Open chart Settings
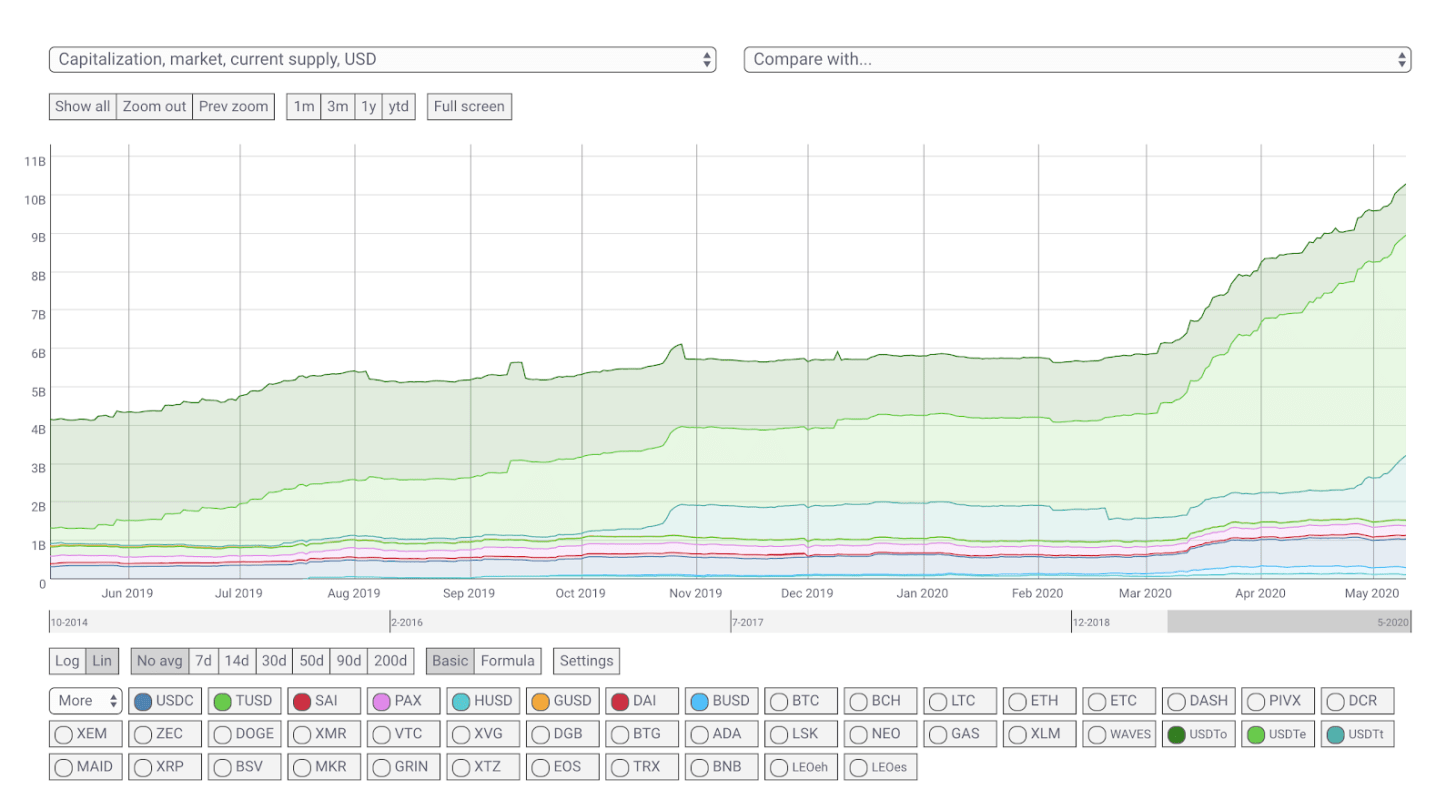1456x810 pixels. [586, 661]
